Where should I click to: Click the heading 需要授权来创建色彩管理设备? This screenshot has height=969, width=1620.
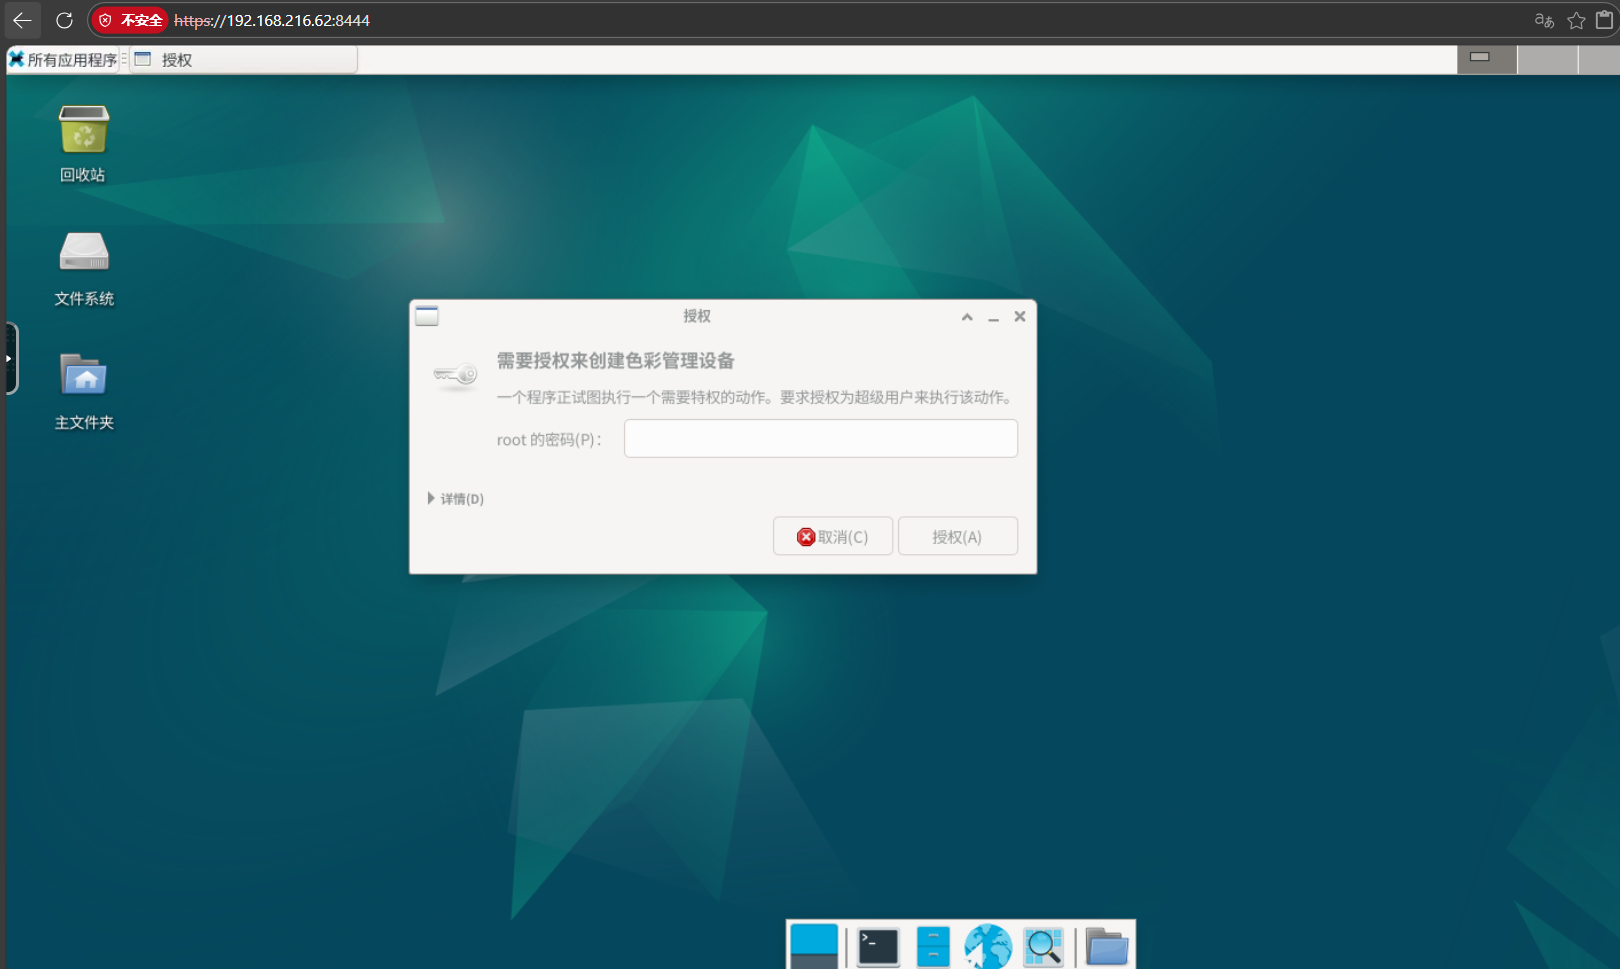tap(616, 361)
